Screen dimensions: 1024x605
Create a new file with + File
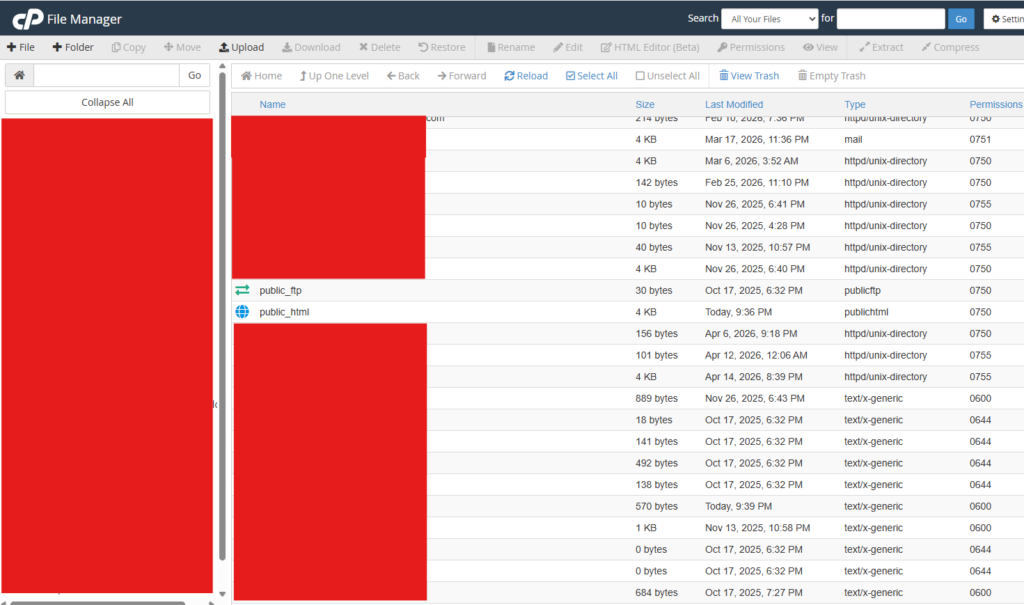click(x=21, y=47)
